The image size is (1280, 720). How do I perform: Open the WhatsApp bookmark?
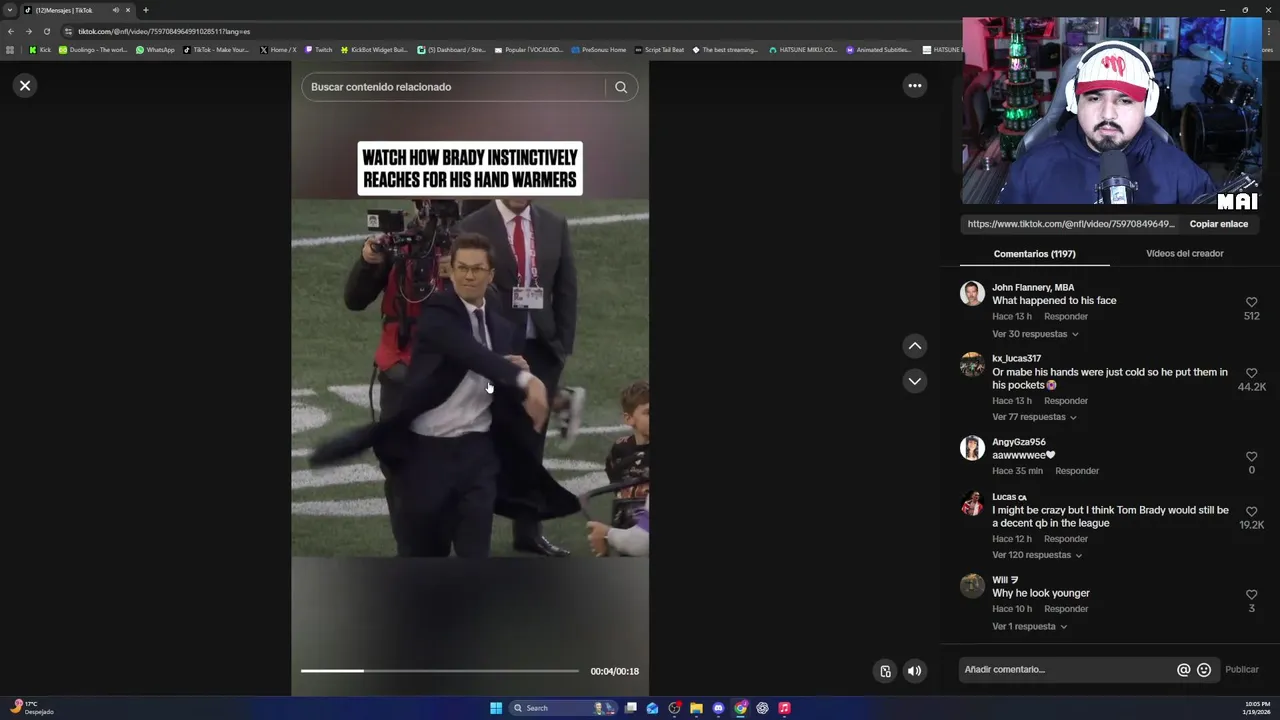coord(155,50)
